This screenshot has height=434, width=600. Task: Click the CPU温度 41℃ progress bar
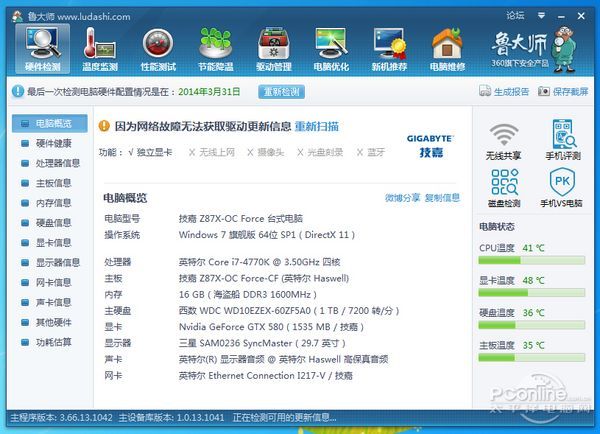tap(532, 260)
